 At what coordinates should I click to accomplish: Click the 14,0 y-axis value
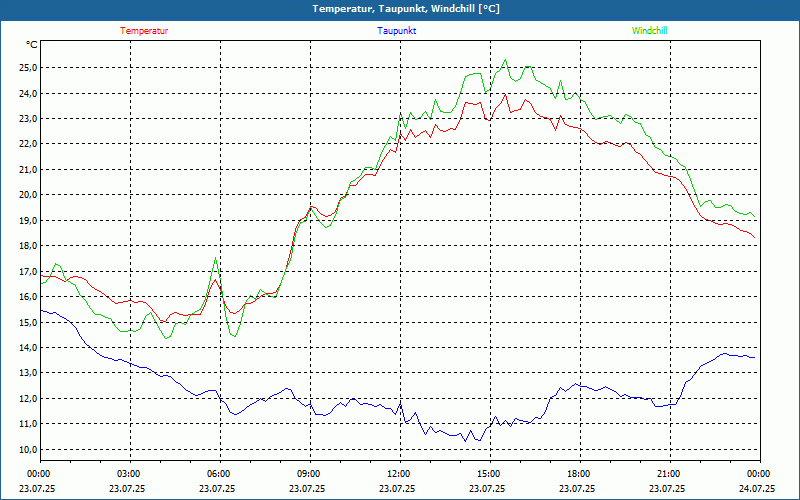(29, 347)
